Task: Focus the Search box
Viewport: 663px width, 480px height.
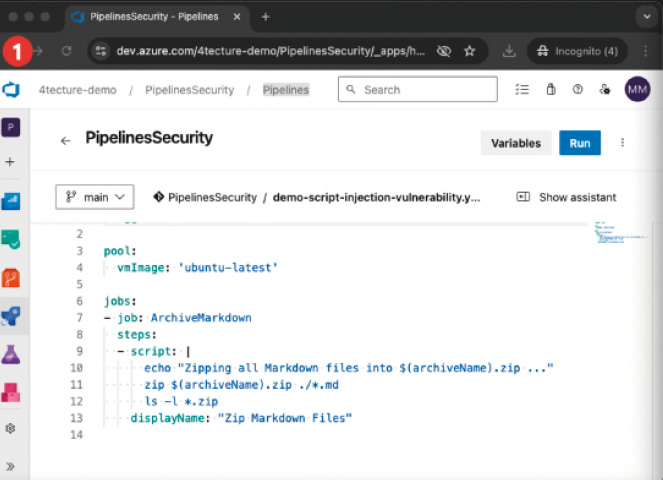Action: (x=418, y=89)
